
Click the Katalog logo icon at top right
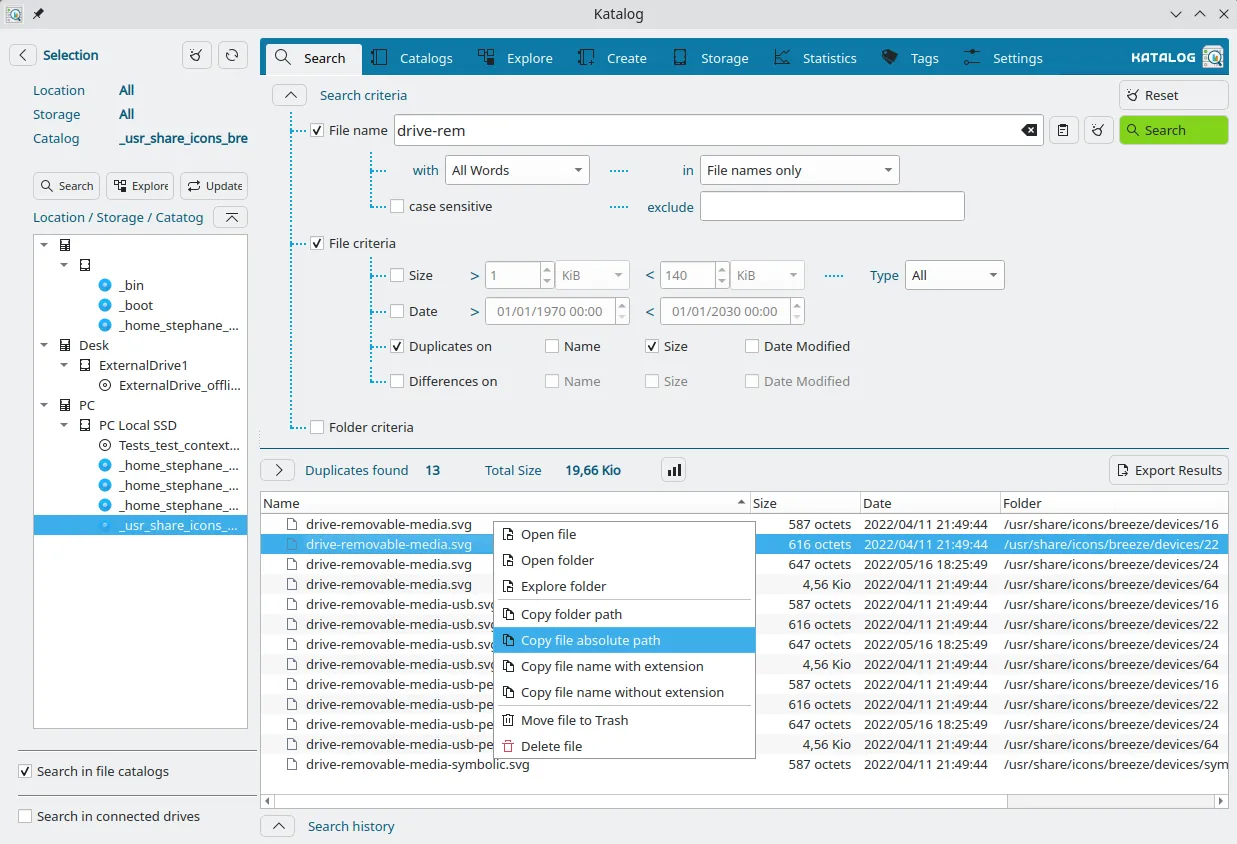pyautogui.click(x=1213, y=57)
